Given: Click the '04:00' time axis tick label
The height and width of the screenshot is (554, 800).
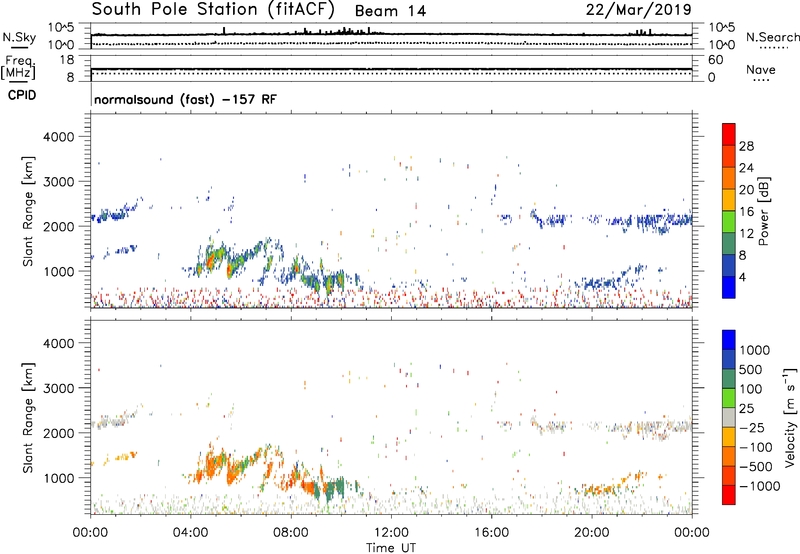Looking at the screenshot, I should 191,533.
